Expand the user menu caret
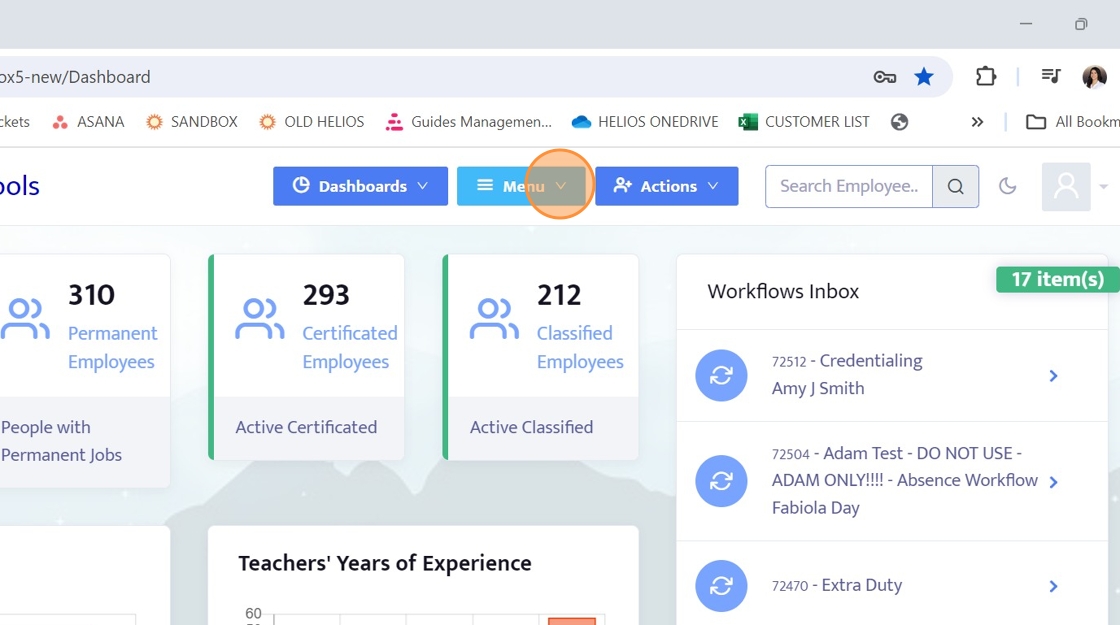 [1104, 187]
